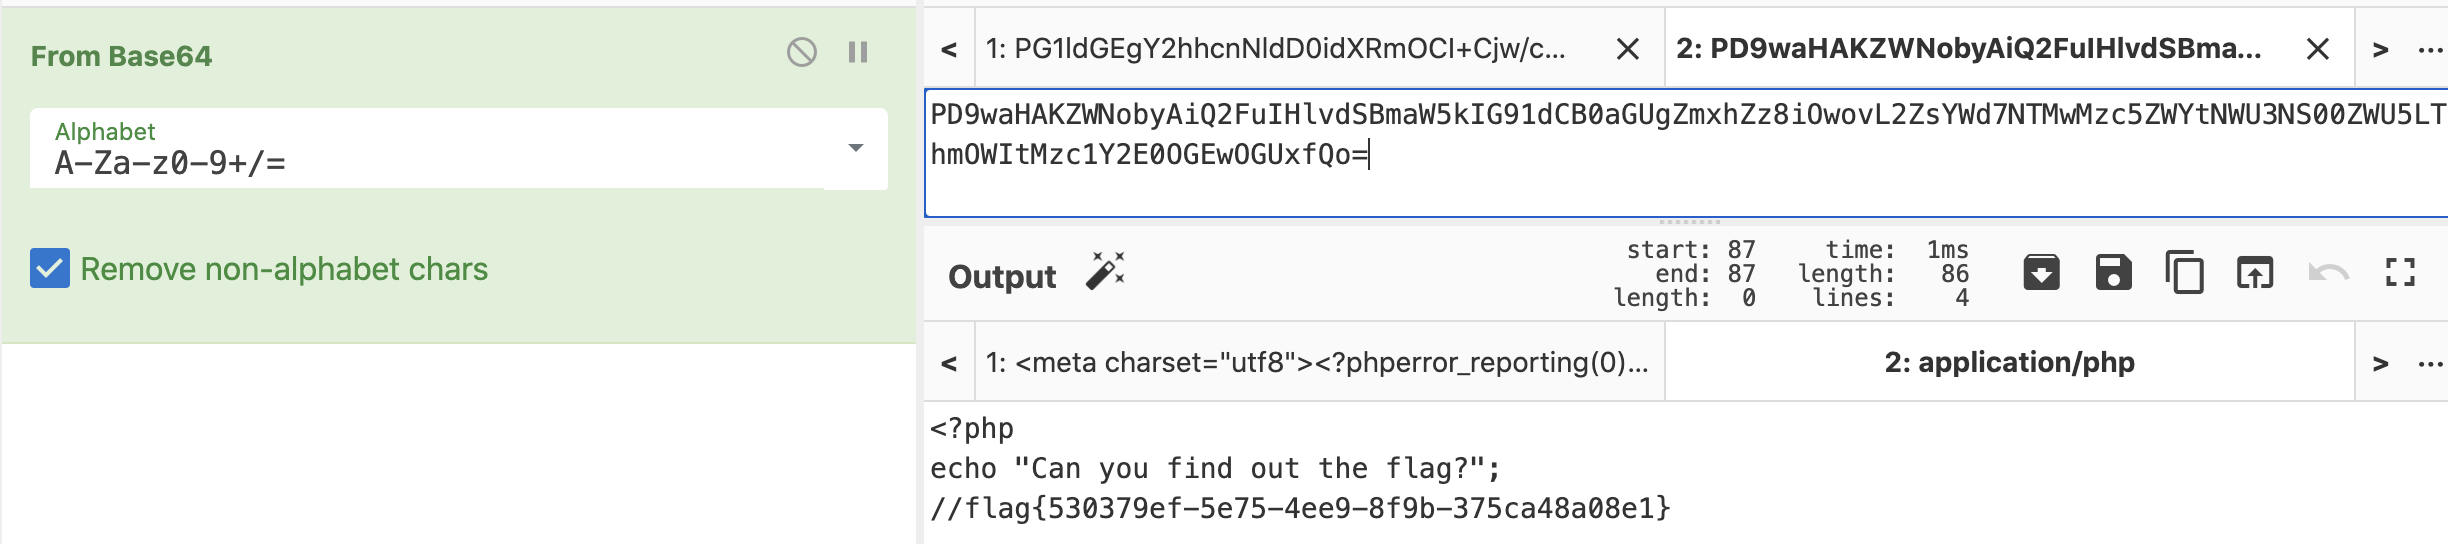Viewport: 2448px width, 544px height.
Task: Close input tab 1
Action: click(1627, 49)
